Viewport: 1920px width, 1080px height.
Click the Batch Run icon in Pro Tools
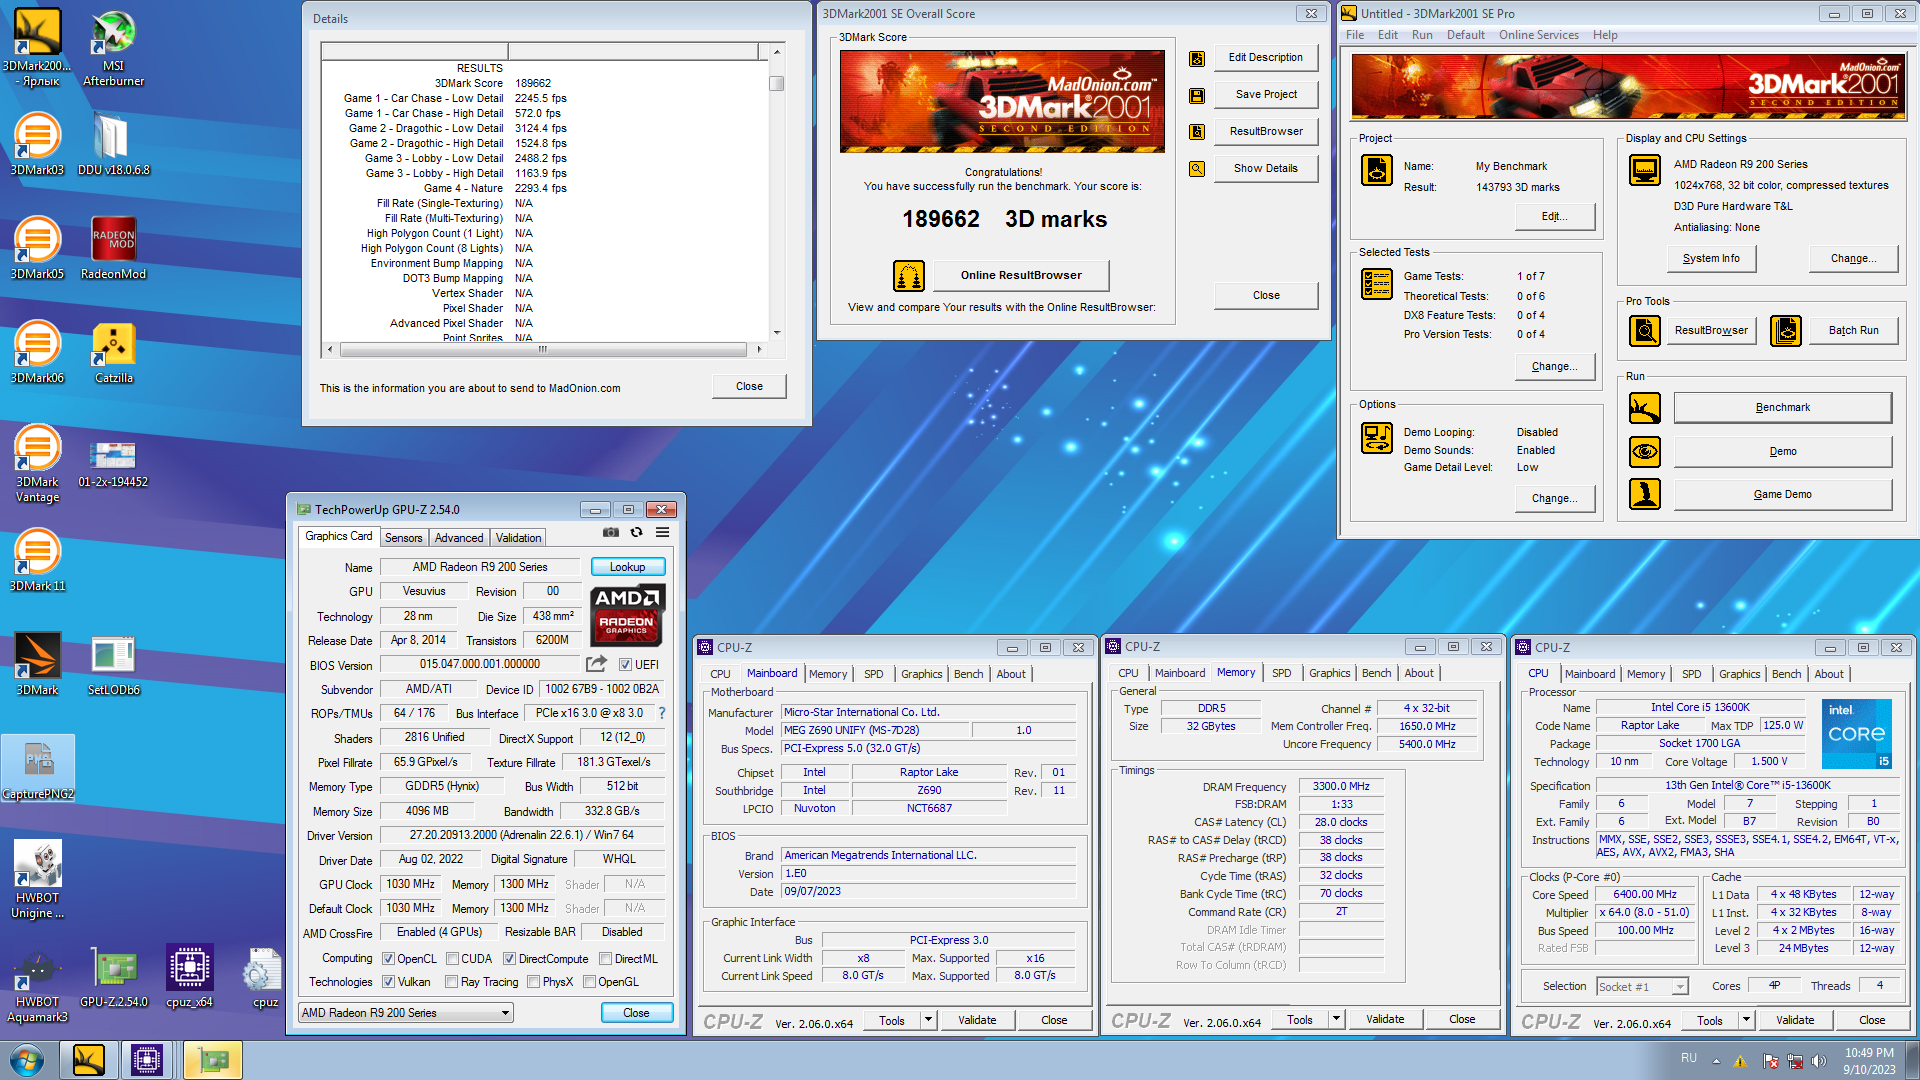[1786, 330]
